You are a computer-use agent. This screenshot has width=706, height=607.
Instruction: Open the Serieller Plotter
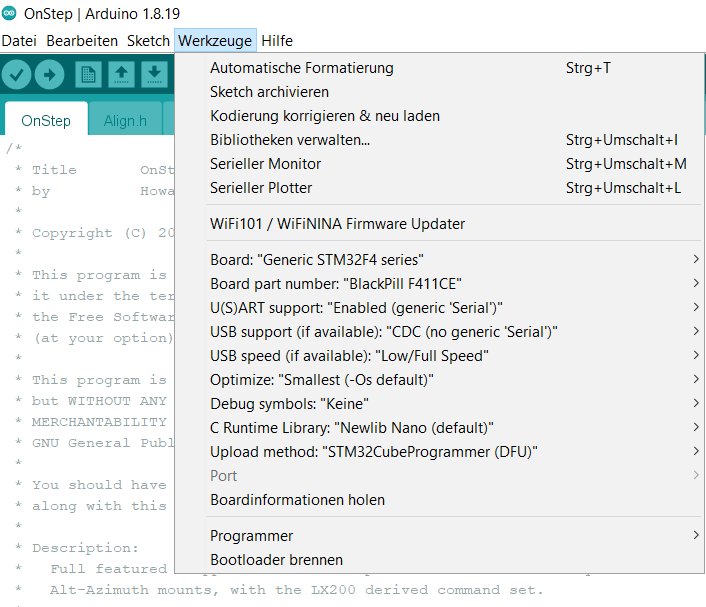(x=439, y=188)
